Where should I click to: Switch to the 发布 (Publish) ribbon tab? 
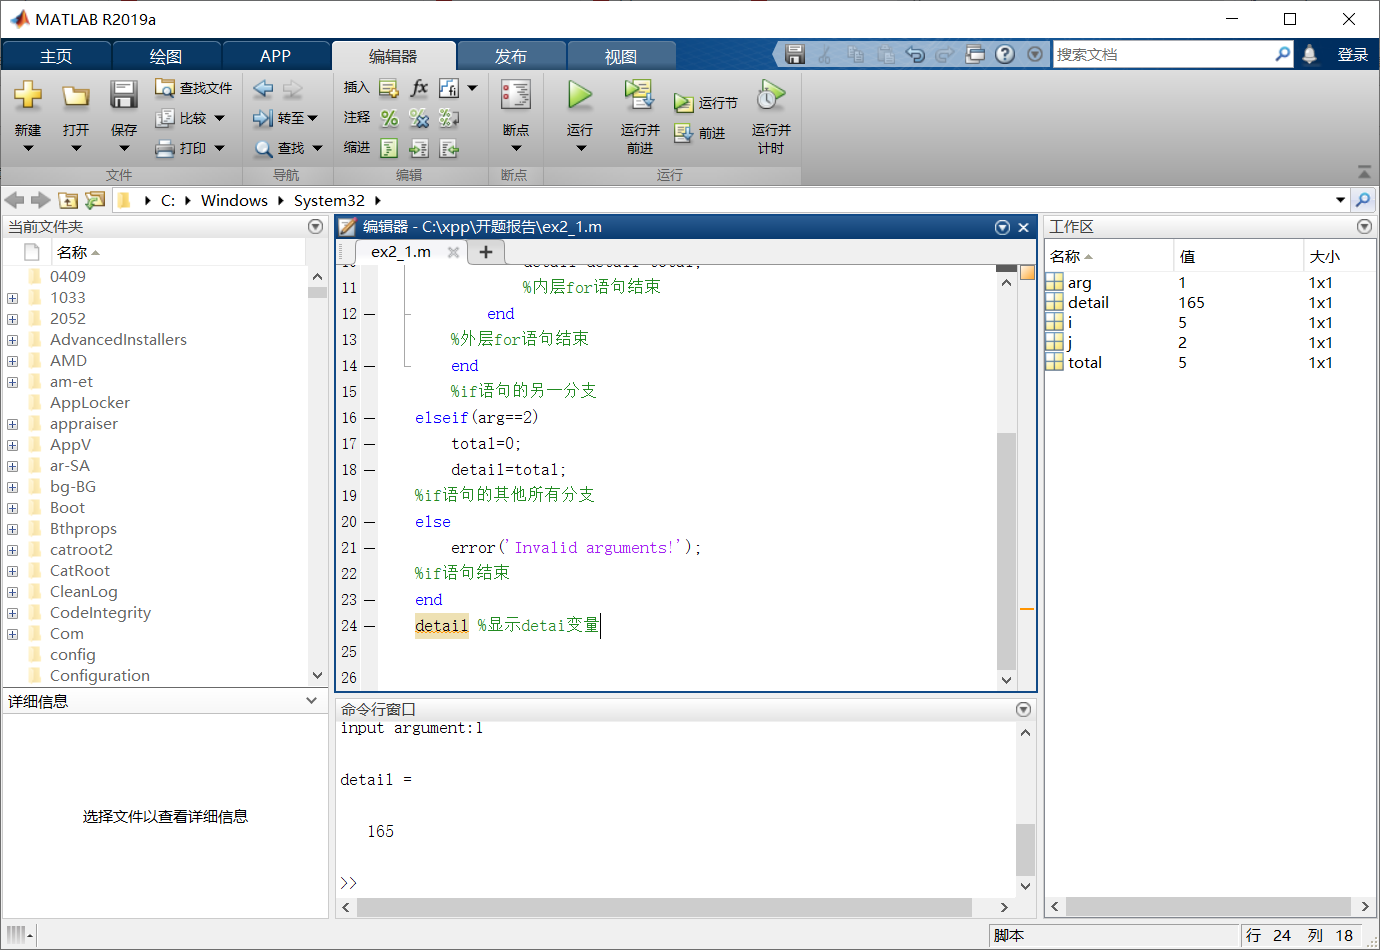[511, 56]
